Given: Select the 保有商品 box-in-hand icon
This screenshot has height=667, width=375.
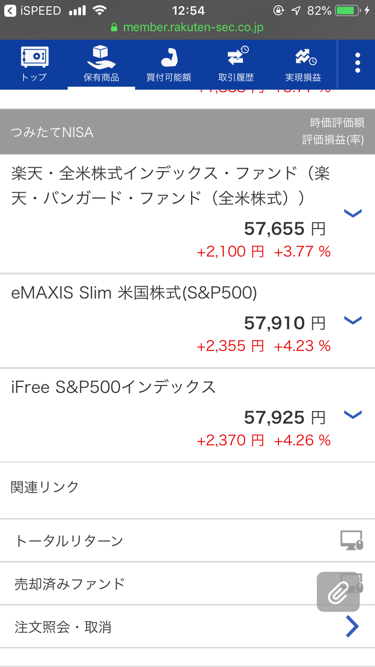Looking at the screenshot, I should pyautogui.click(x=101, y=57).
